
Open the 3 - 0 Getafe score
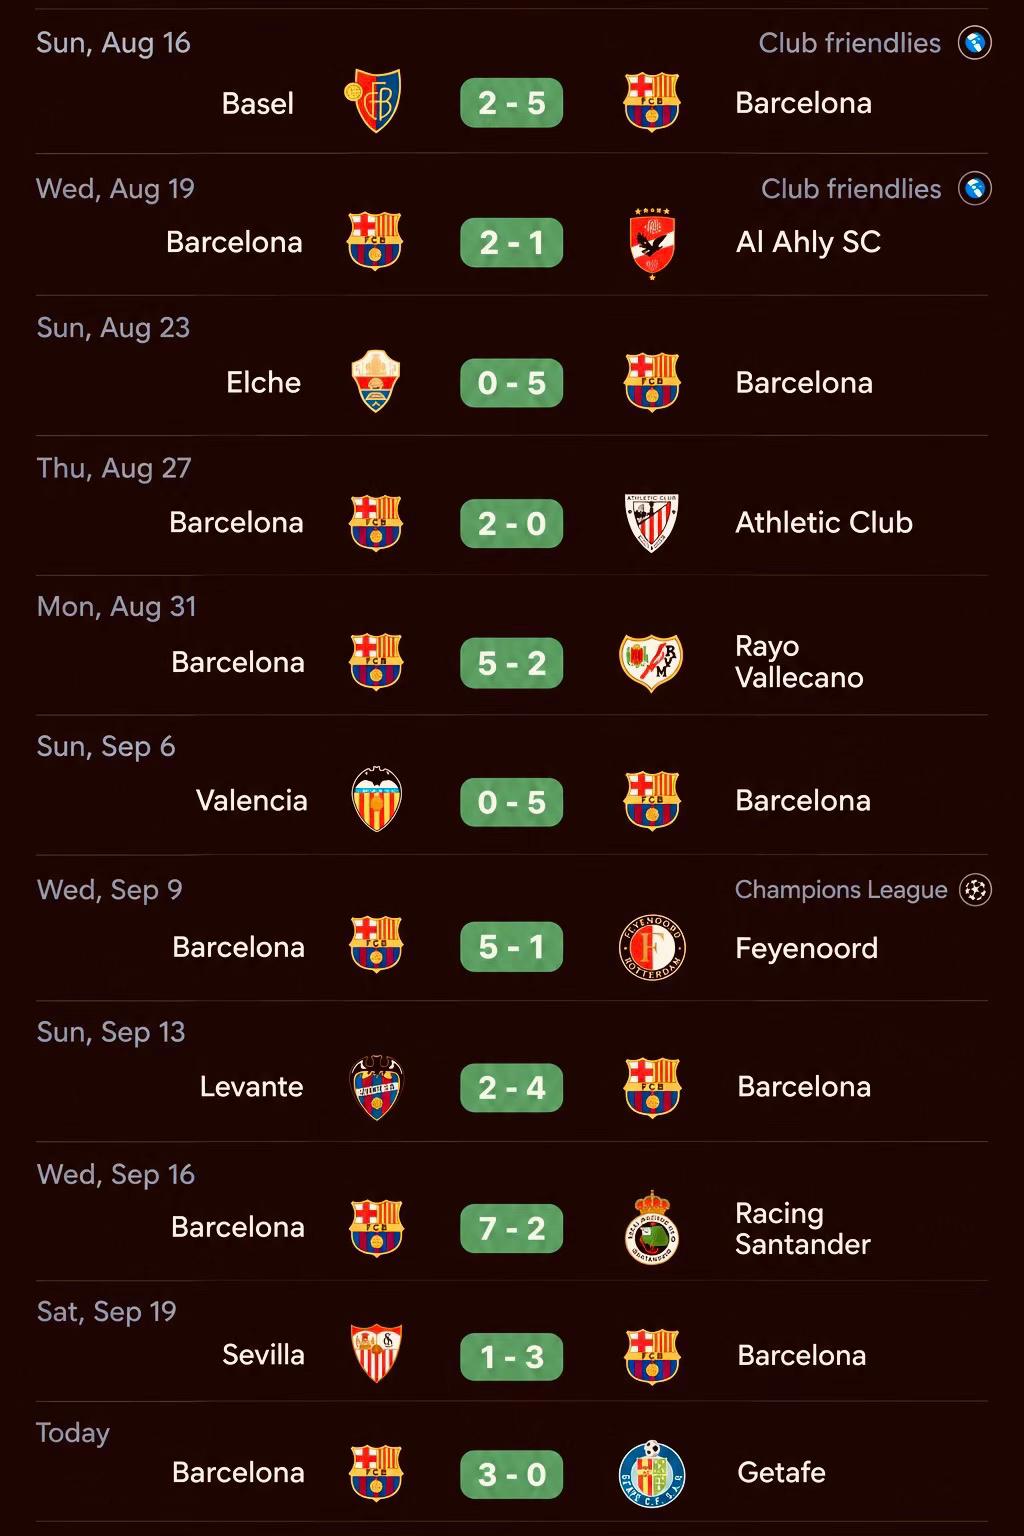[512, 1474]
